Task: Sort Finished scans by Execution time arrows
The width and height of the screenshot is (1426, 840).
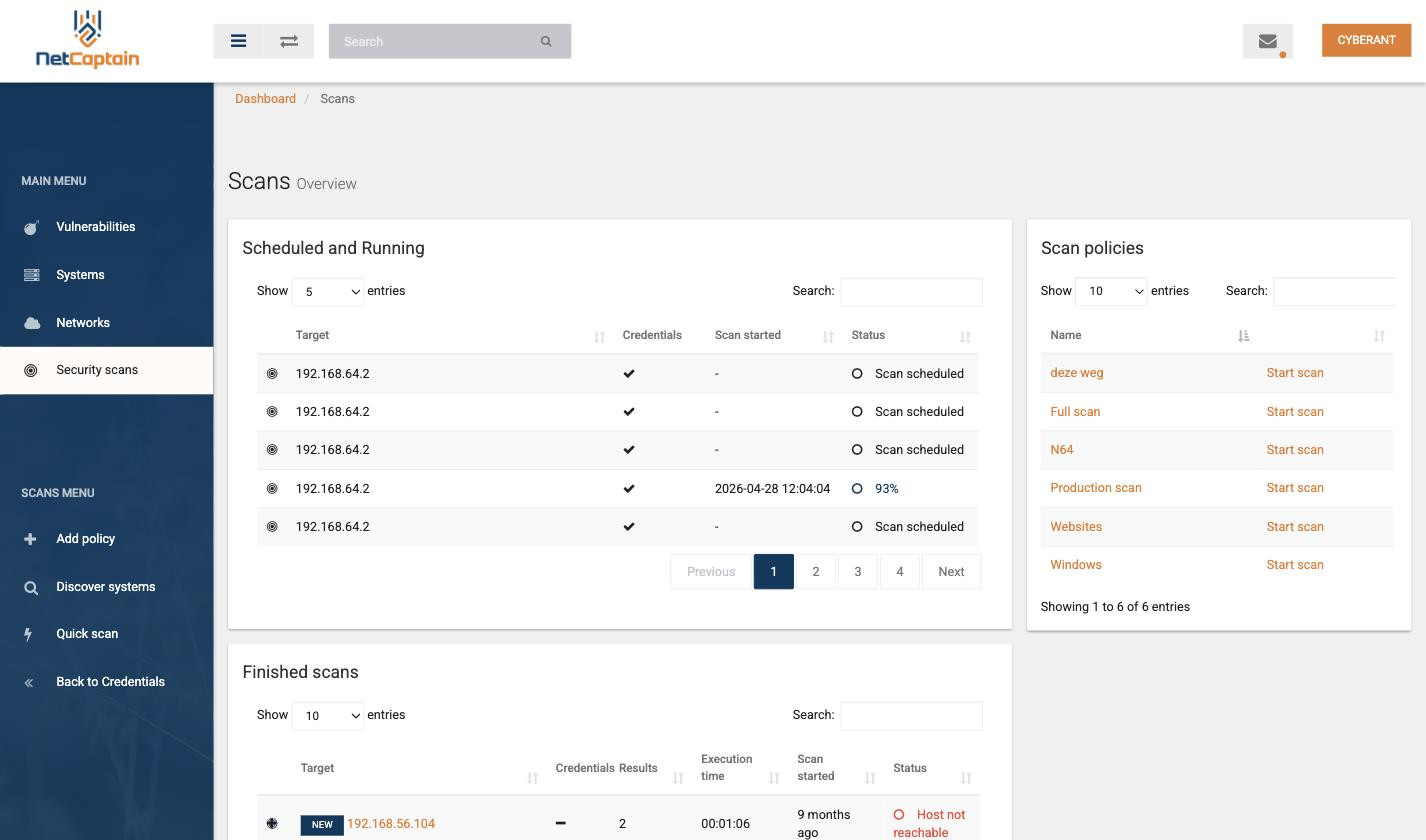Action: (x=774, y=778)
